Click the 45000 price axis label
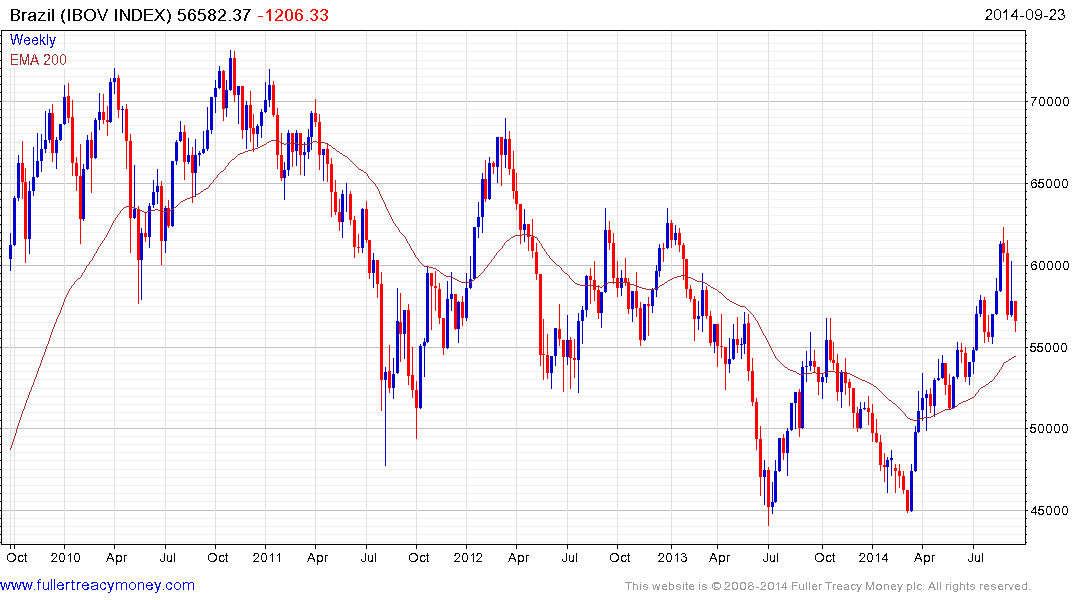1075x600 pixels. 1050,511
